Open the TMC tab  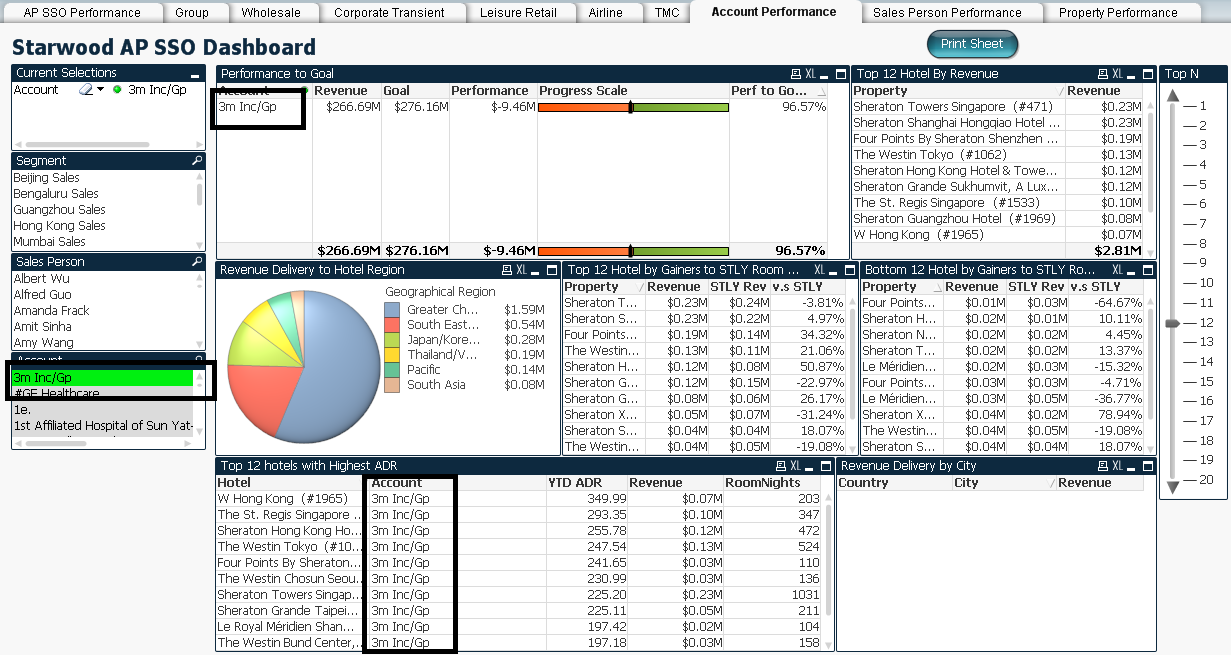[667, 13]
